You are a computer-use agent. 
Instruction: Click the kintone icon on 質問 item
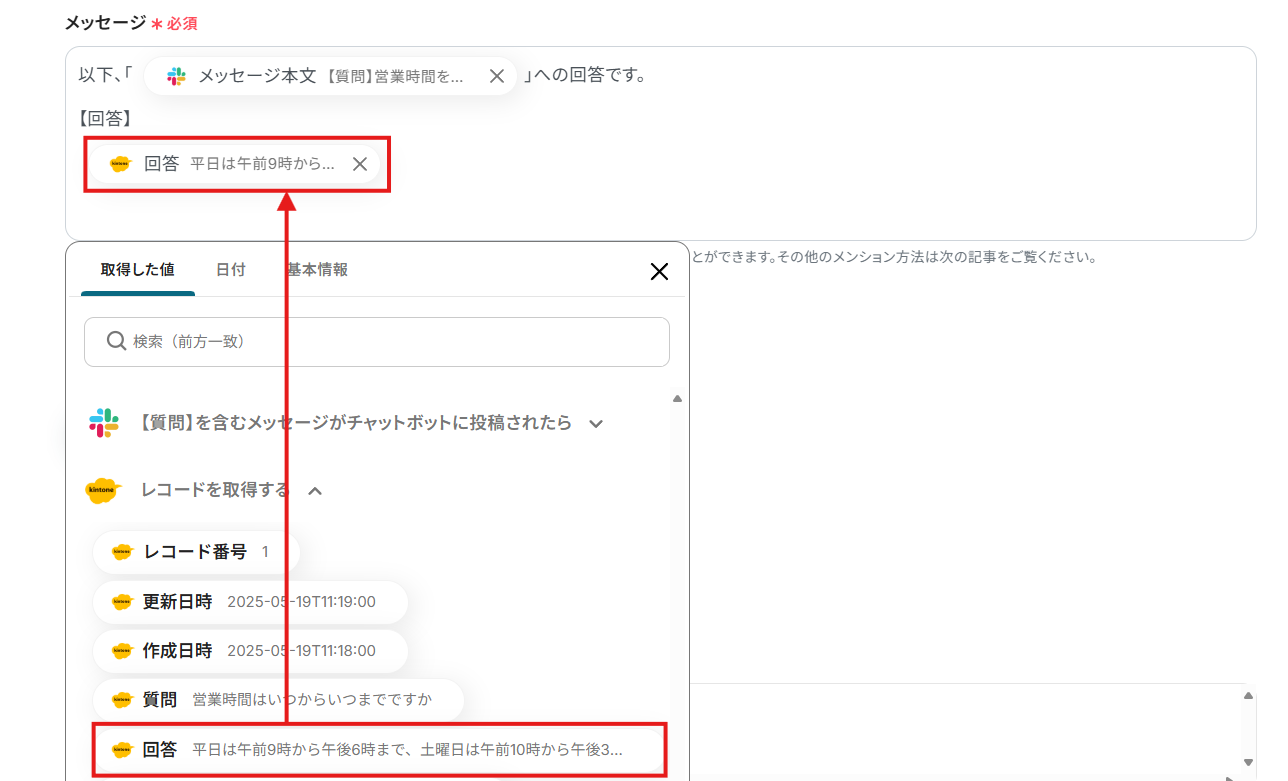[x=122, y=700]
